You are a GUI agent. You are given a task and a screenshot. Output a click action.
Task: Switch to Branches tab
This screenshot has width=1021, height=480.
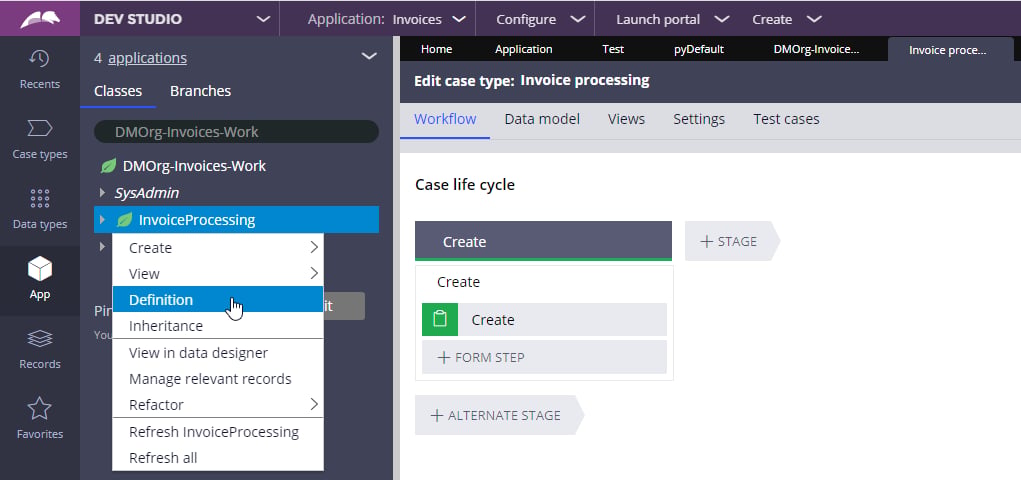point(201,91)
